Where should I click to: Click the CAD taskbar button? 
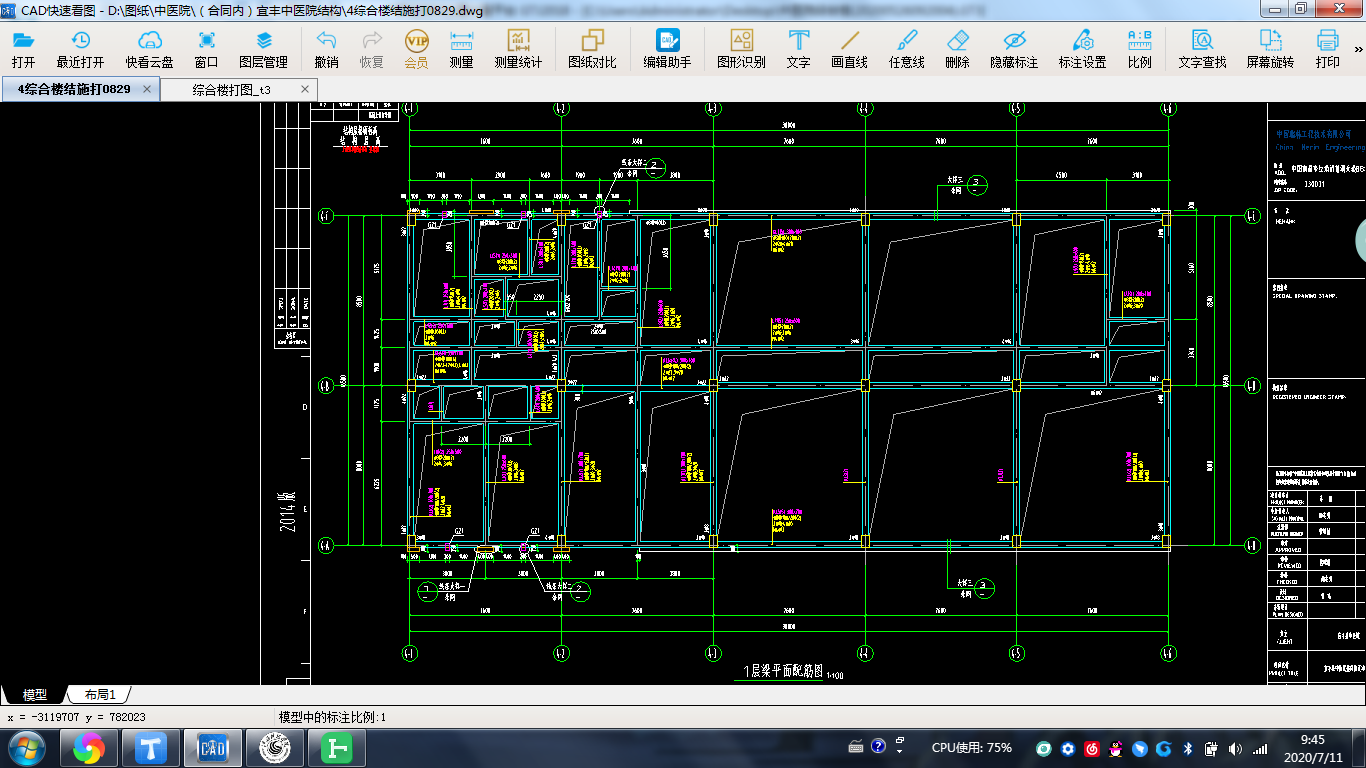[213, 747]
